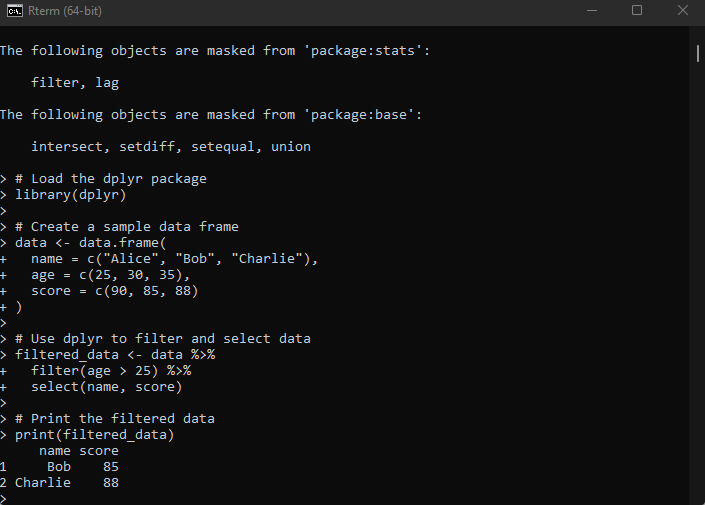This screenshot has width=705, height=505.
Task: Maximize the Rterm window
Action: coord(637,11)
